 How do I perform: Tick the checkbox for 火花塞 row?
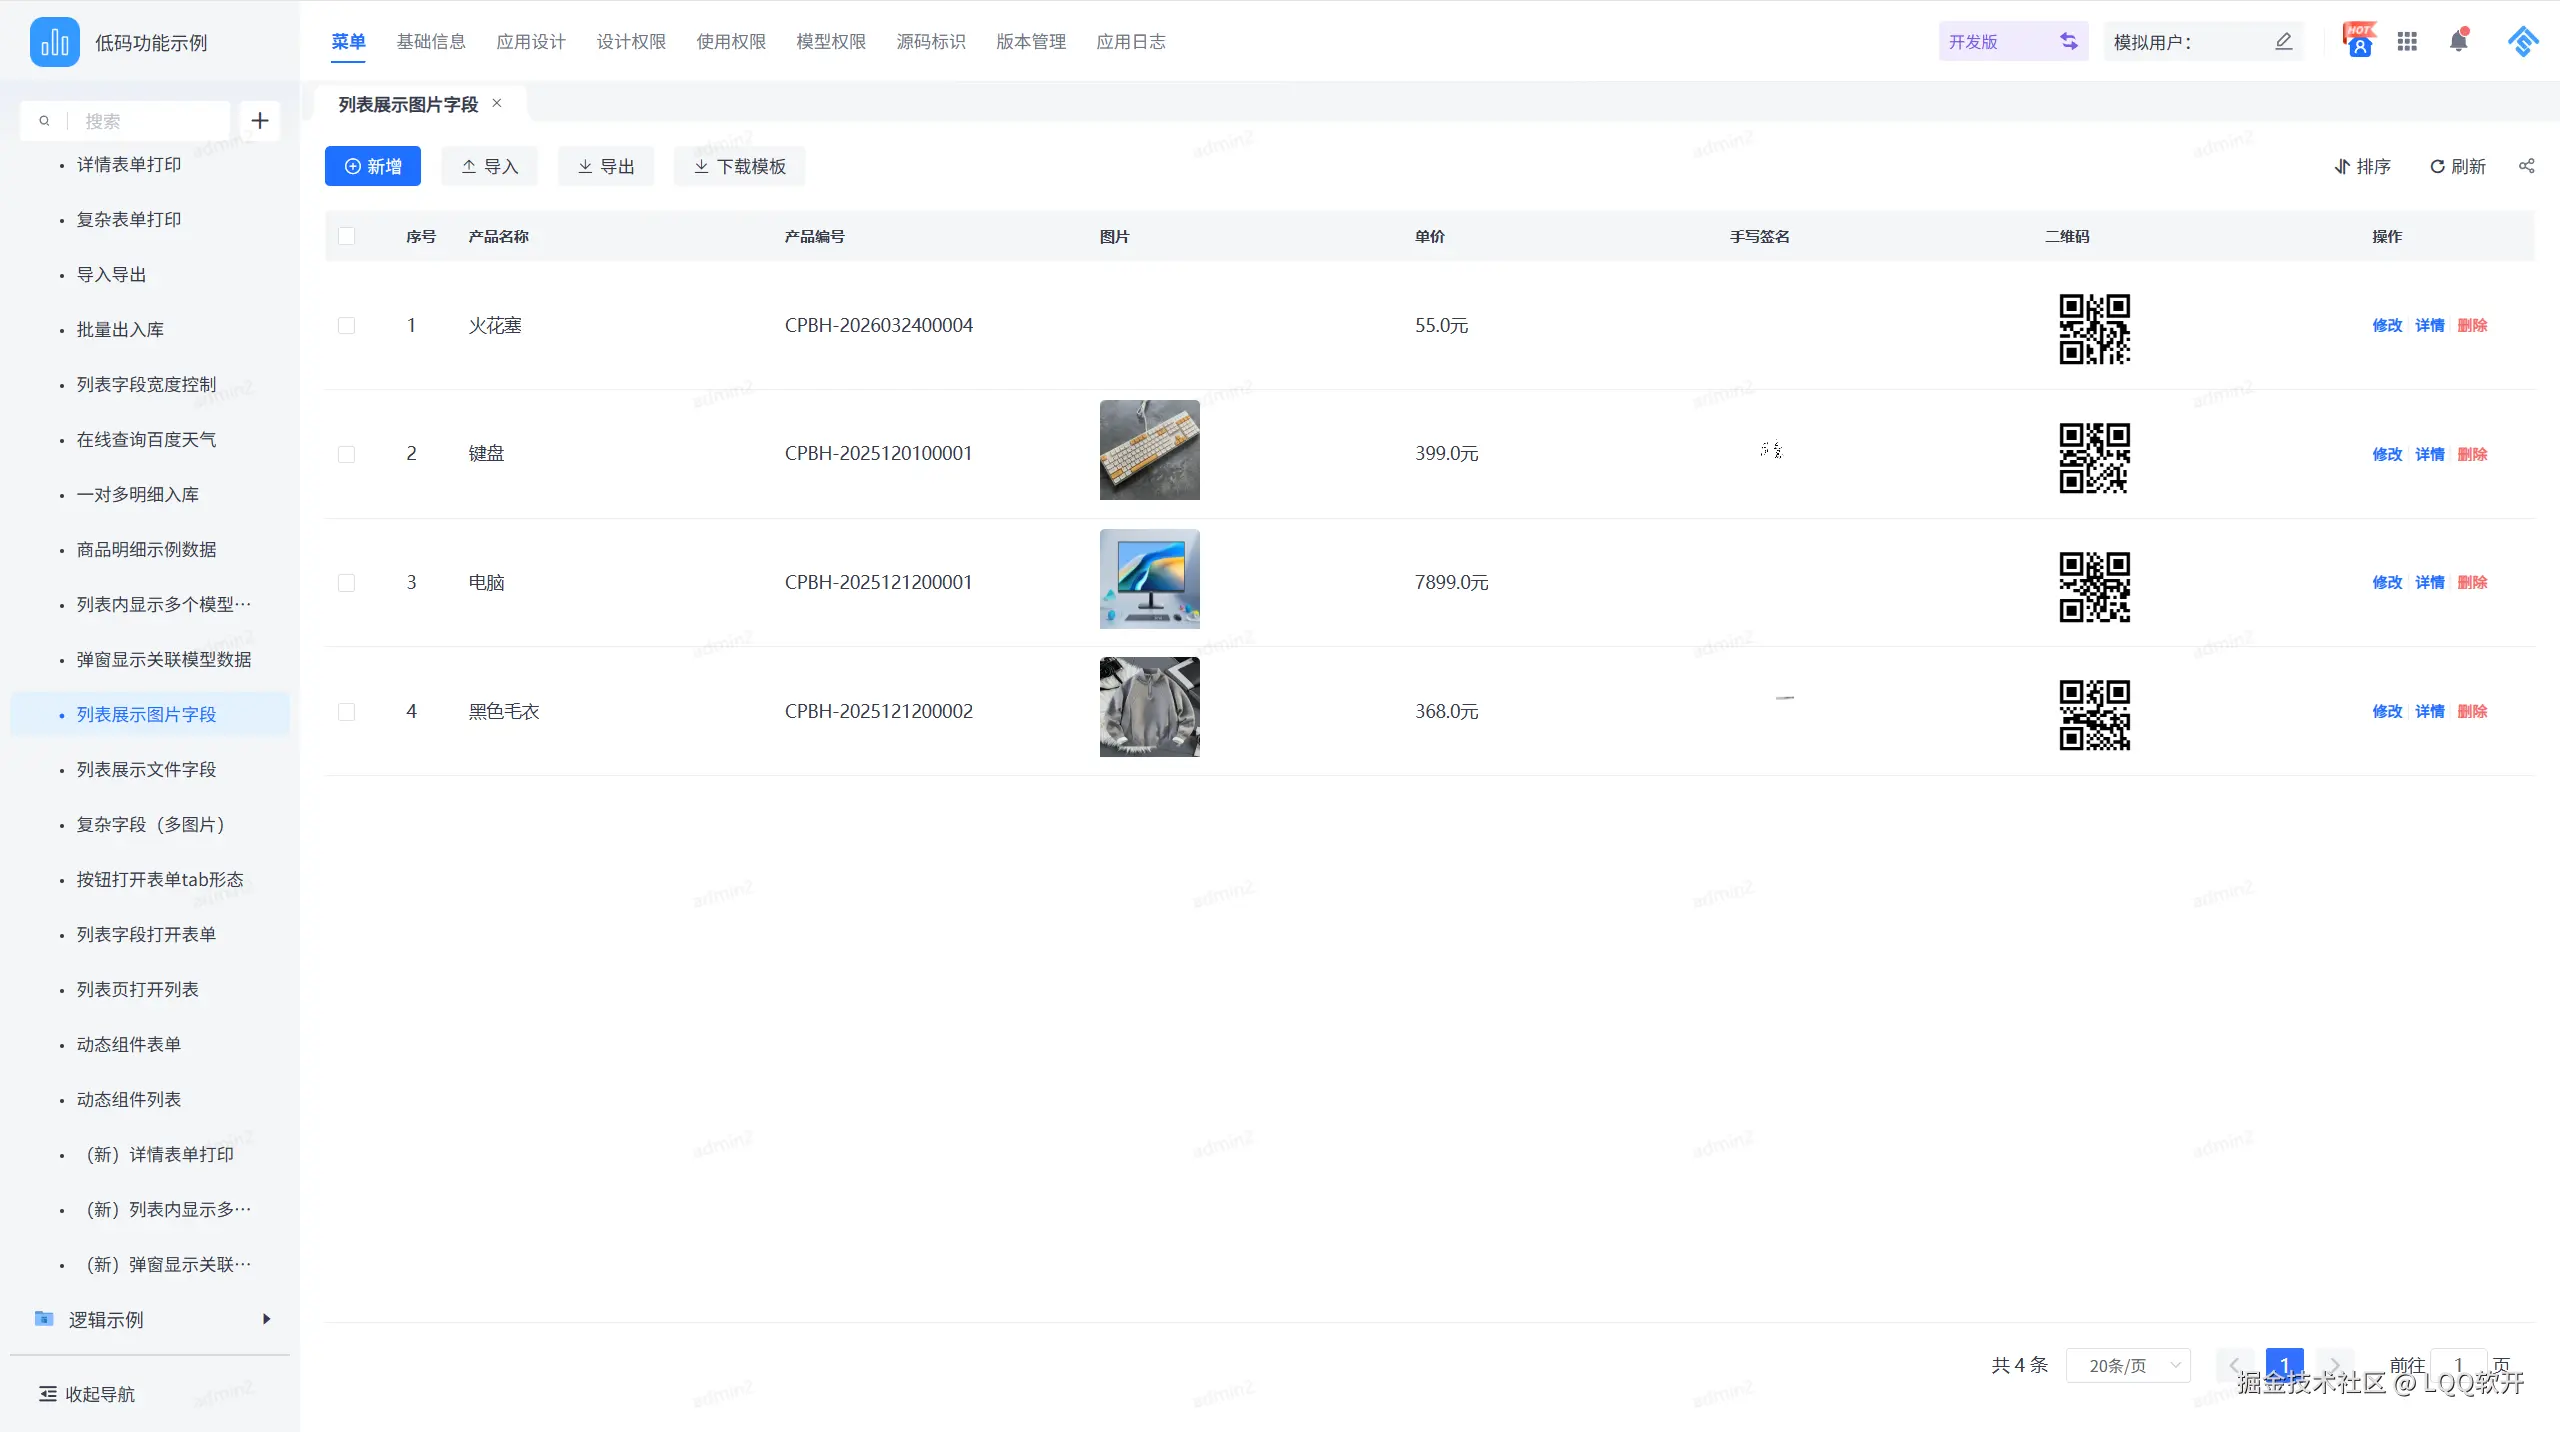(346, 326)
